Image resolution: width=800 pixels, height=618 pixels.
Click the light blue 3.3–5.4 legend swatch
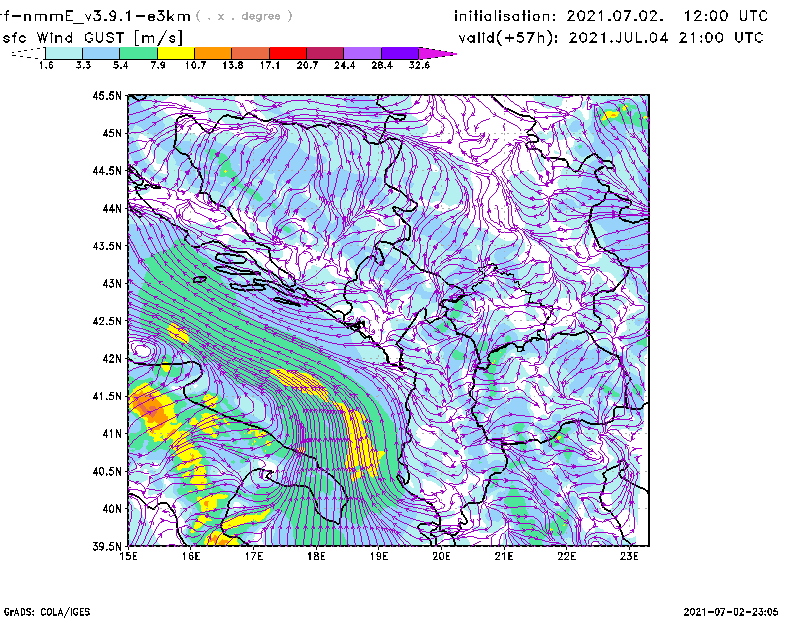coord(101,53)
